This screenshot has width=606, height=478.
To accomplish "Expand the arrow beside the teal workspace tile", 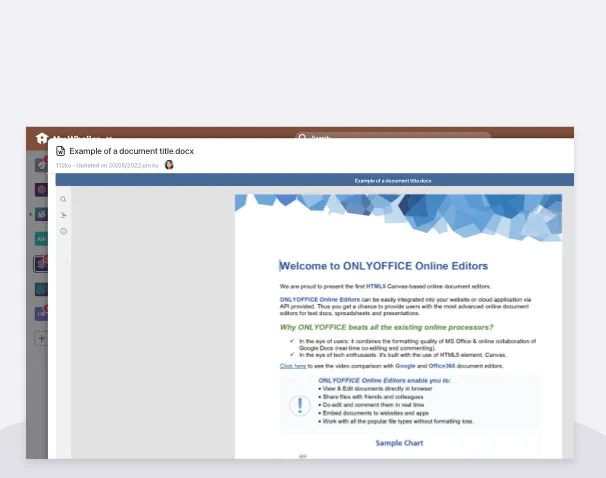I will [x=31, y=214].
